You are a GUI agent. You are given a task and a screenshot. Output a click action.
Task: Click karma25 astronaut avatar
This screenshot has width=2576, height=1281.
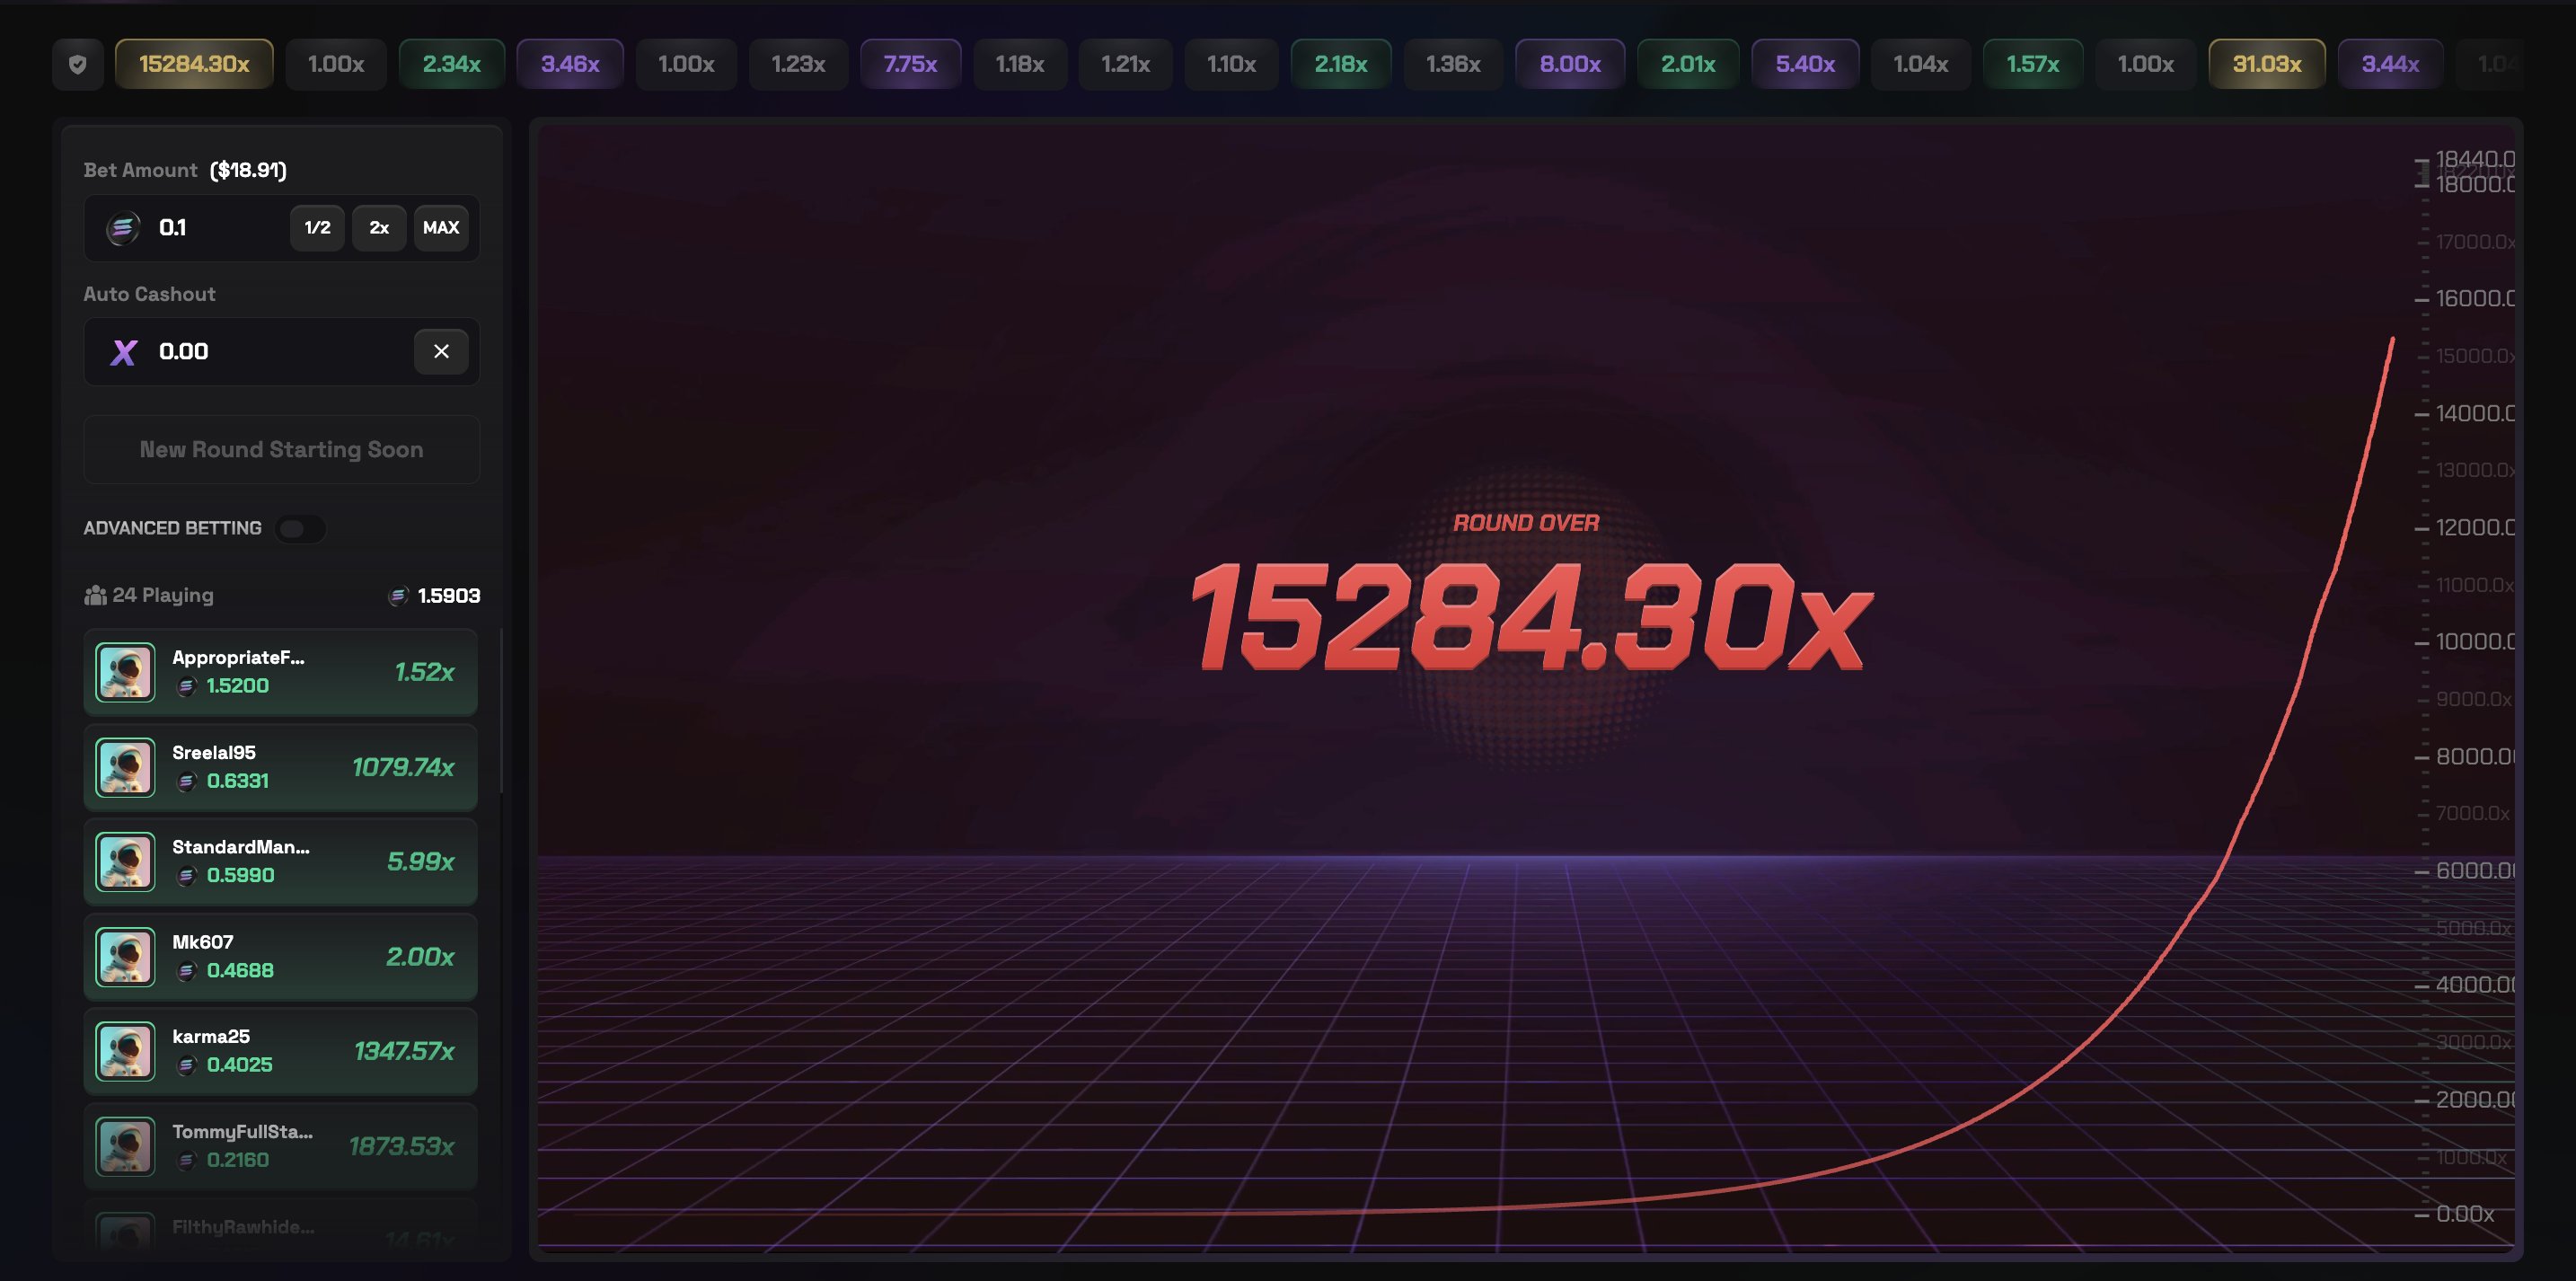click(x=125, y=1051)
